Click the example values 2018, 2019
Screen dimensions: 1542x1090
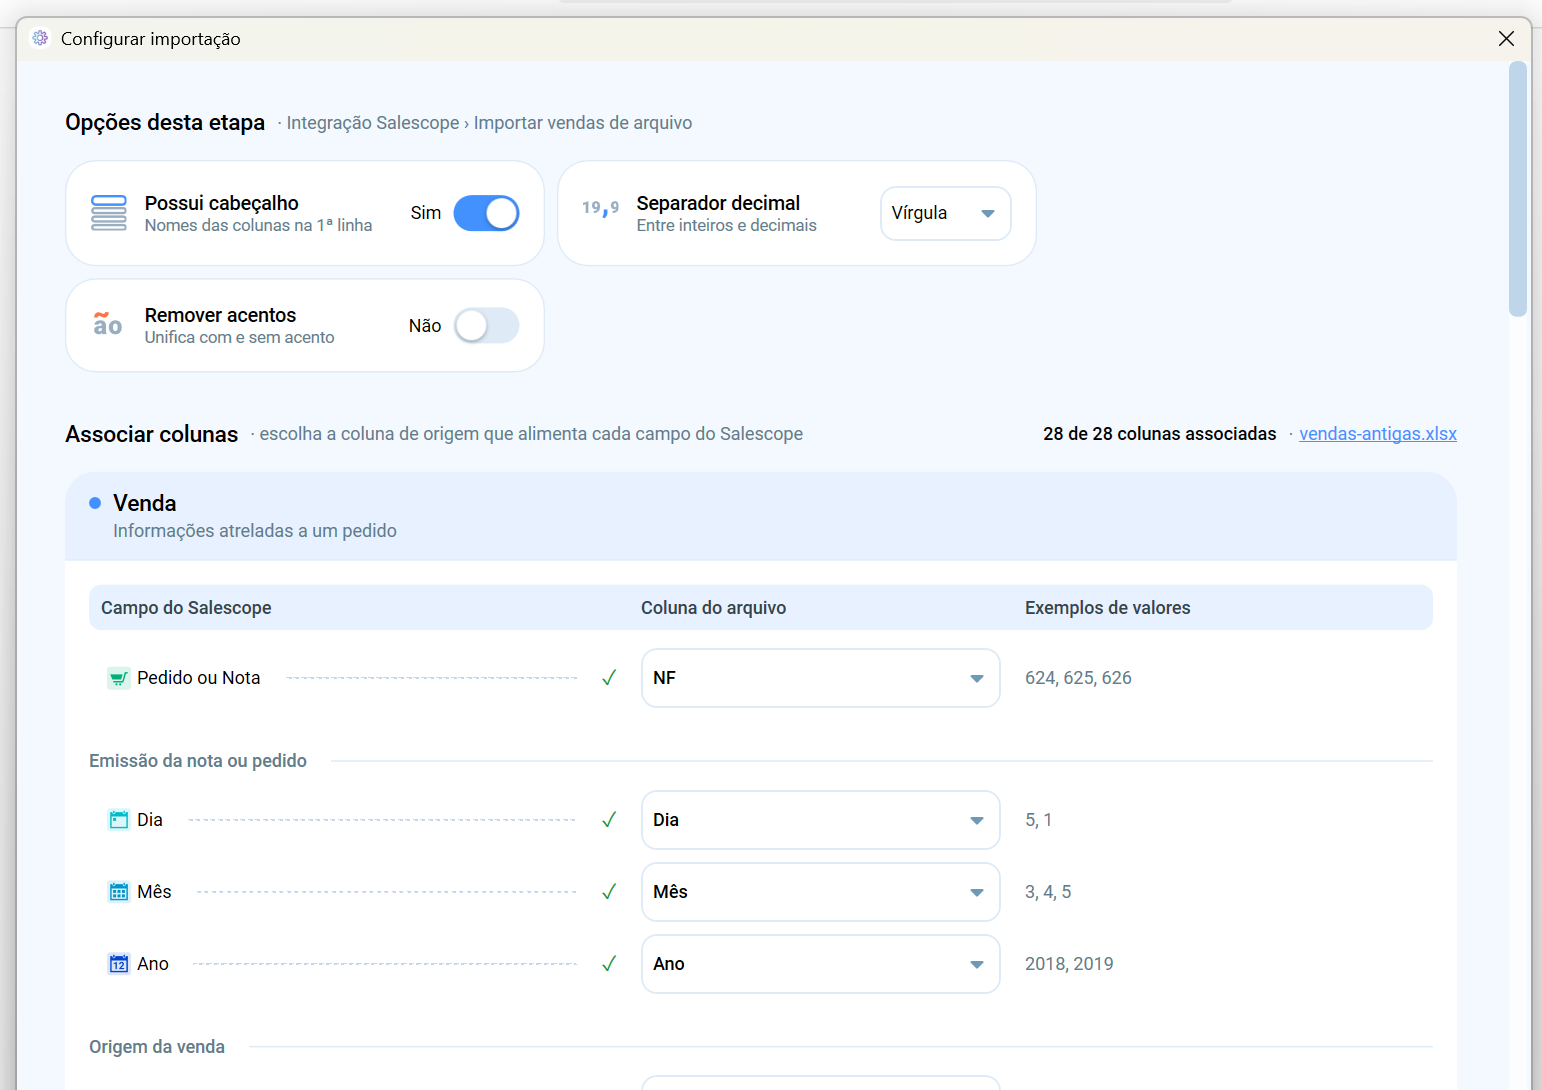click(1069, 964)
